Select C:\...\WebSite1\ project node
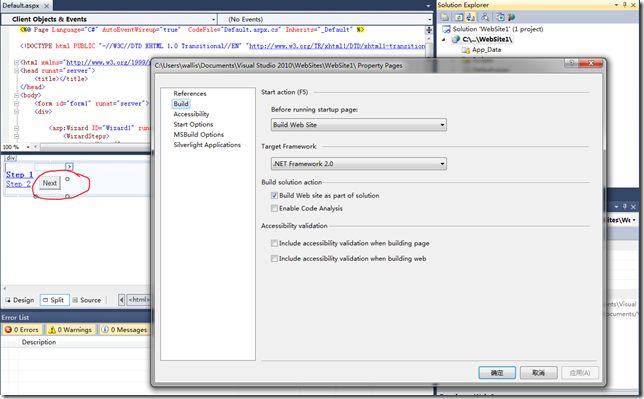 (482, 39)
